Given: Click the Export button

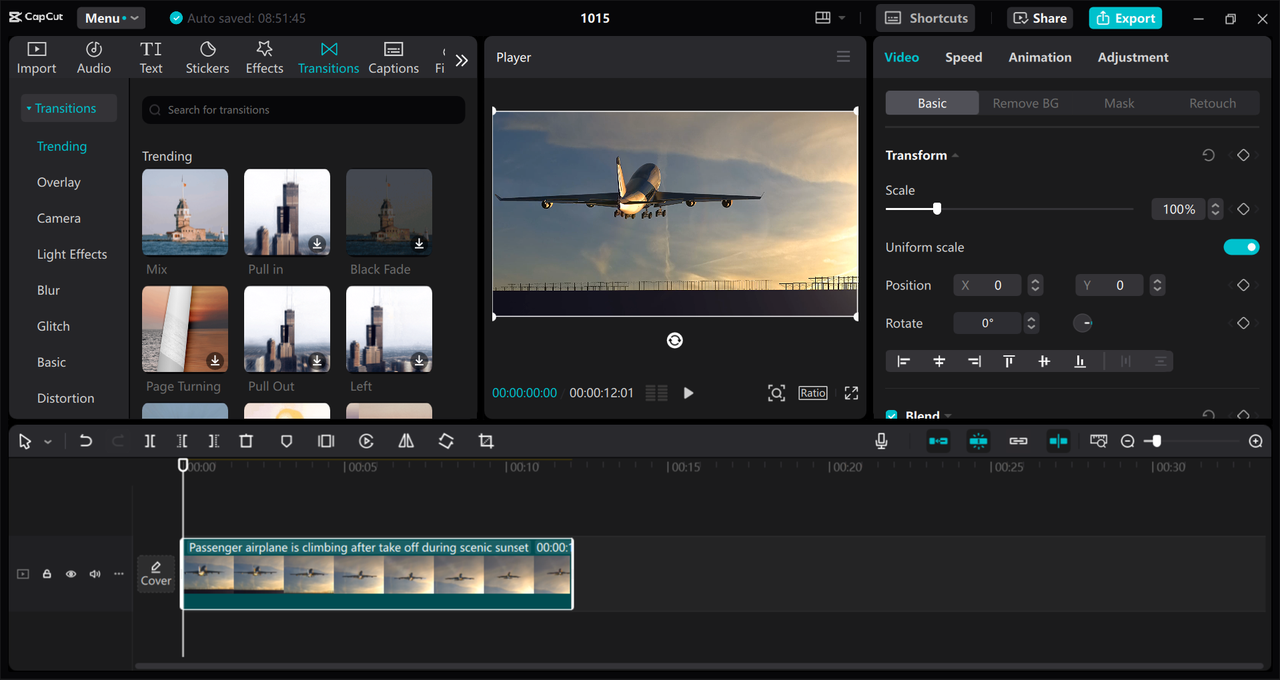Looking at the screenshot, I should tap(1126, 18).
